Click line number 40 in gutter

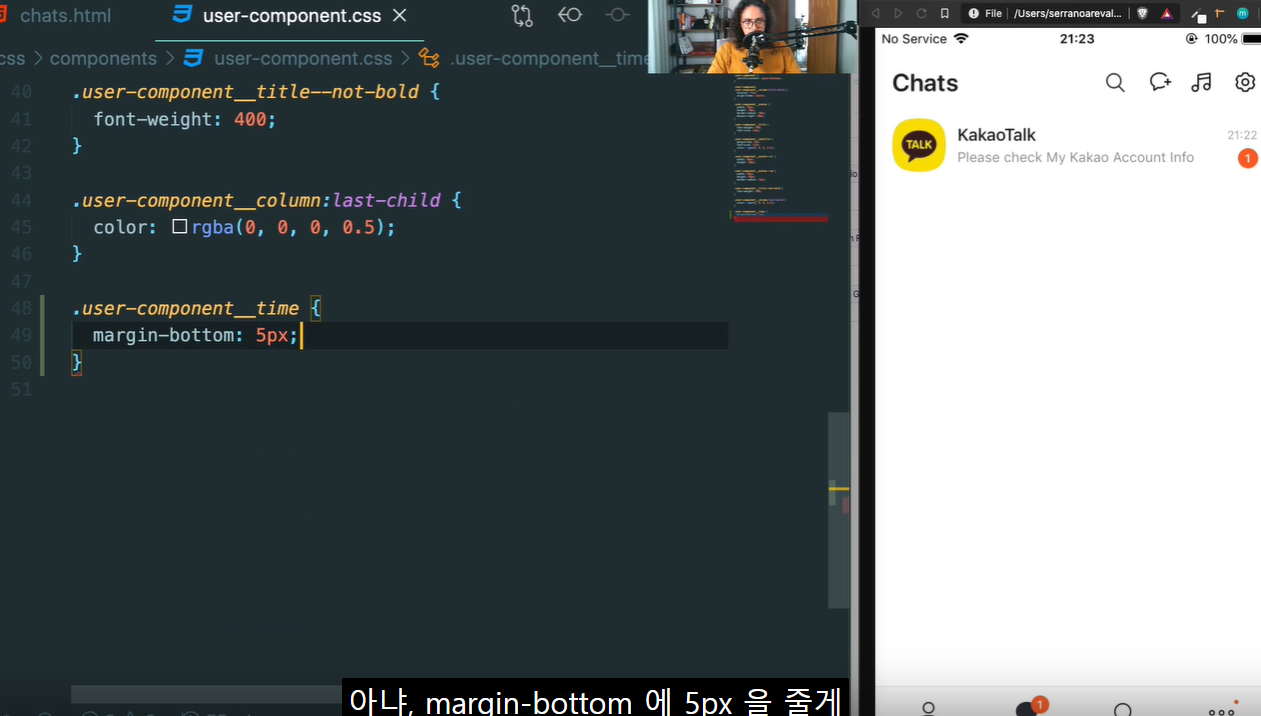point(21,92)
